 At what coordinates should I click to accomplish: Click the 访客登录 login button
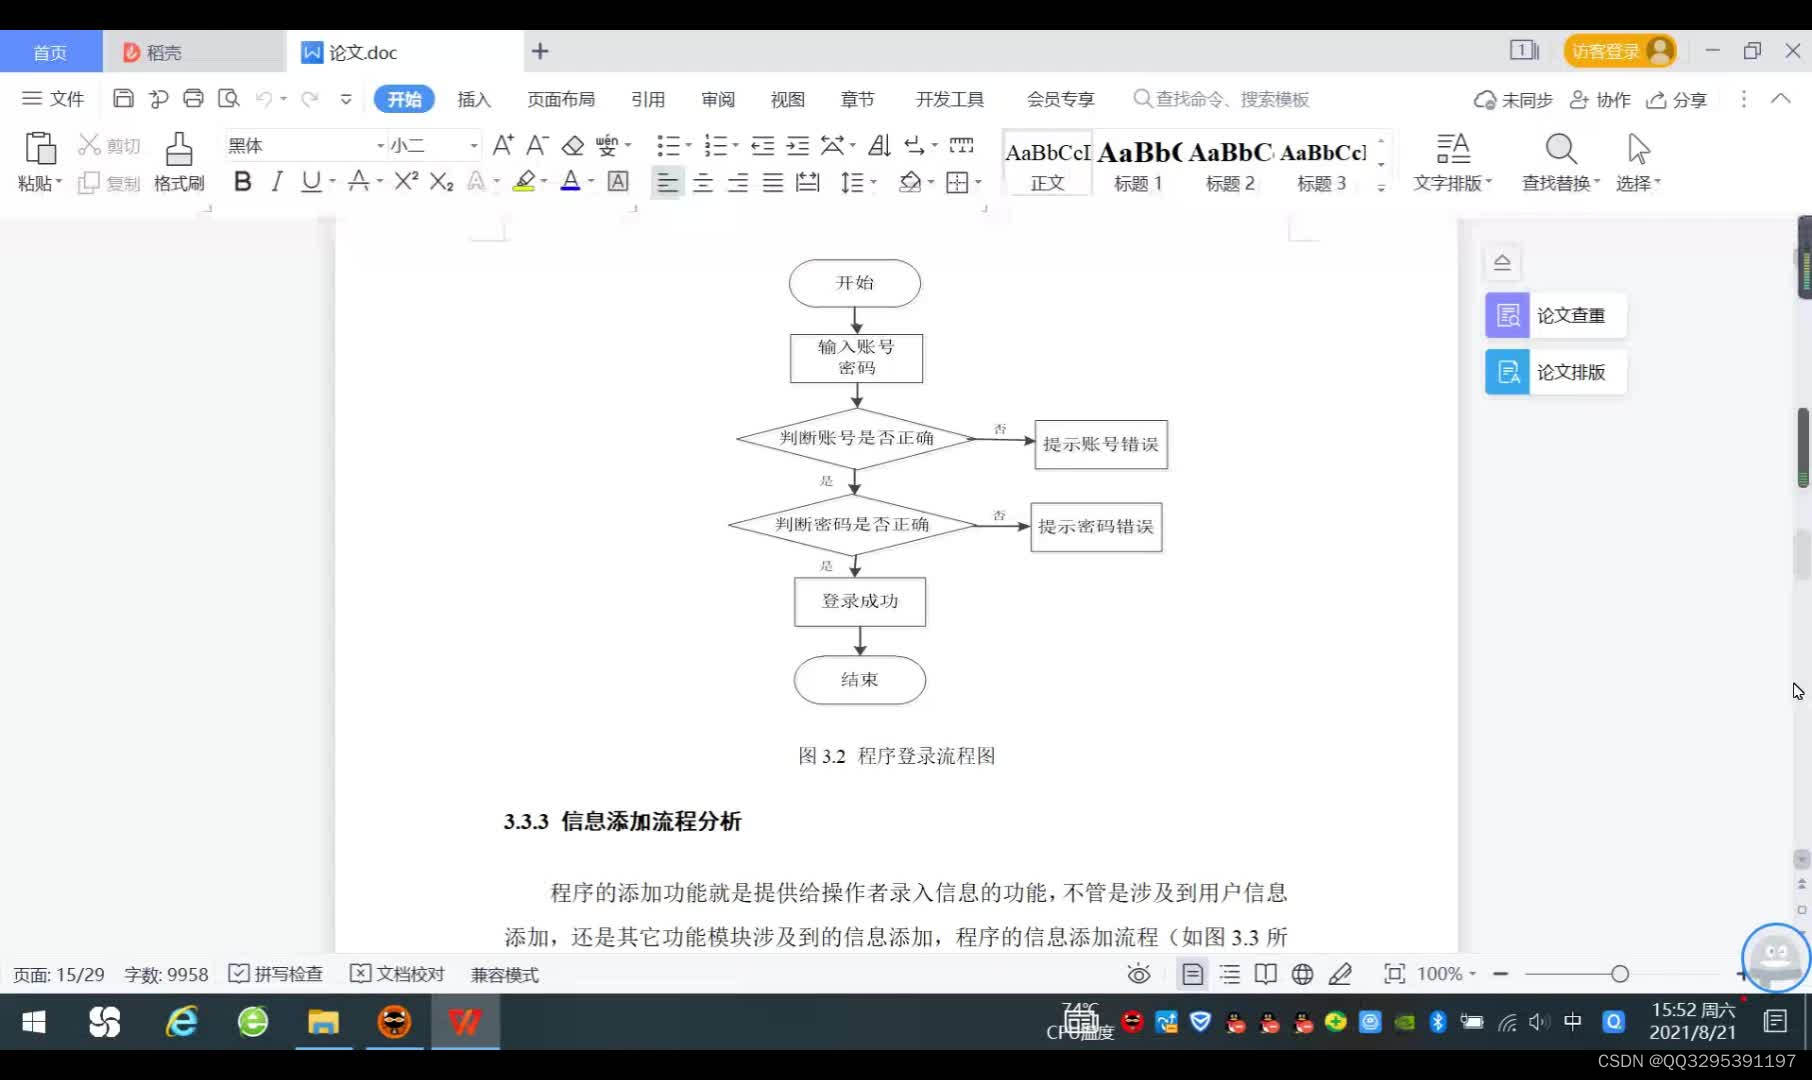point(1620,51)
